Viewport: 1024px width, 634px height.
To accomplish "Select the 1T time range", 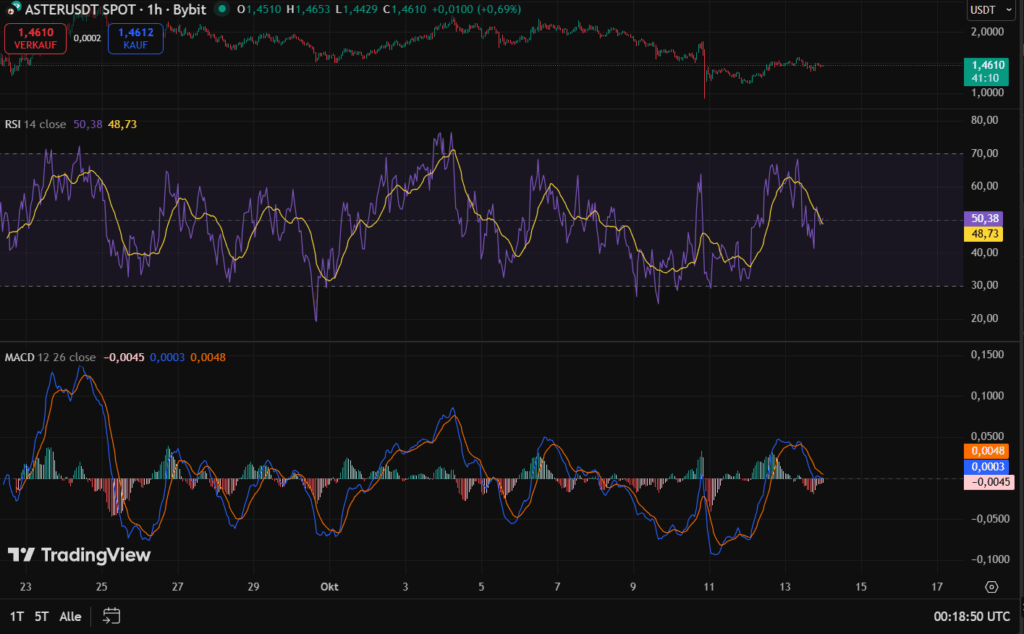I will (x=16, y=617).
